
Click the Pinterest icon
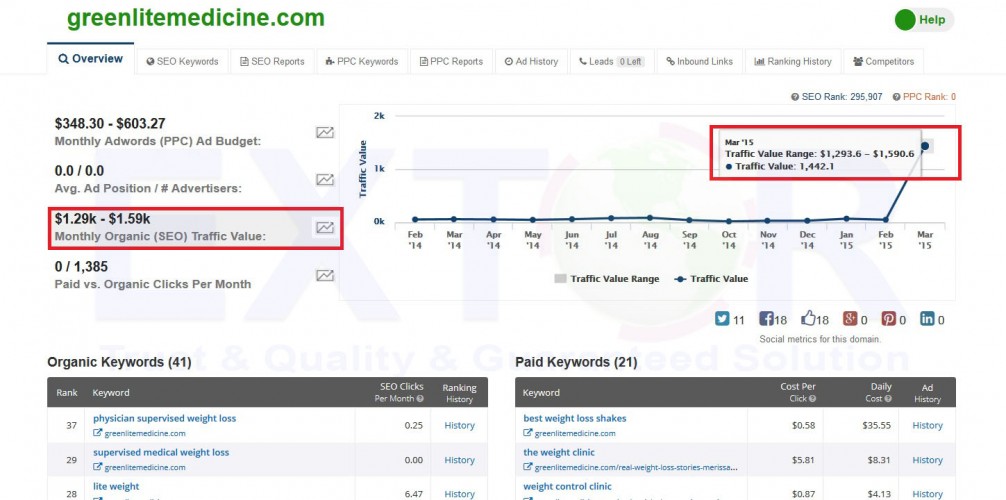(888, 320)
